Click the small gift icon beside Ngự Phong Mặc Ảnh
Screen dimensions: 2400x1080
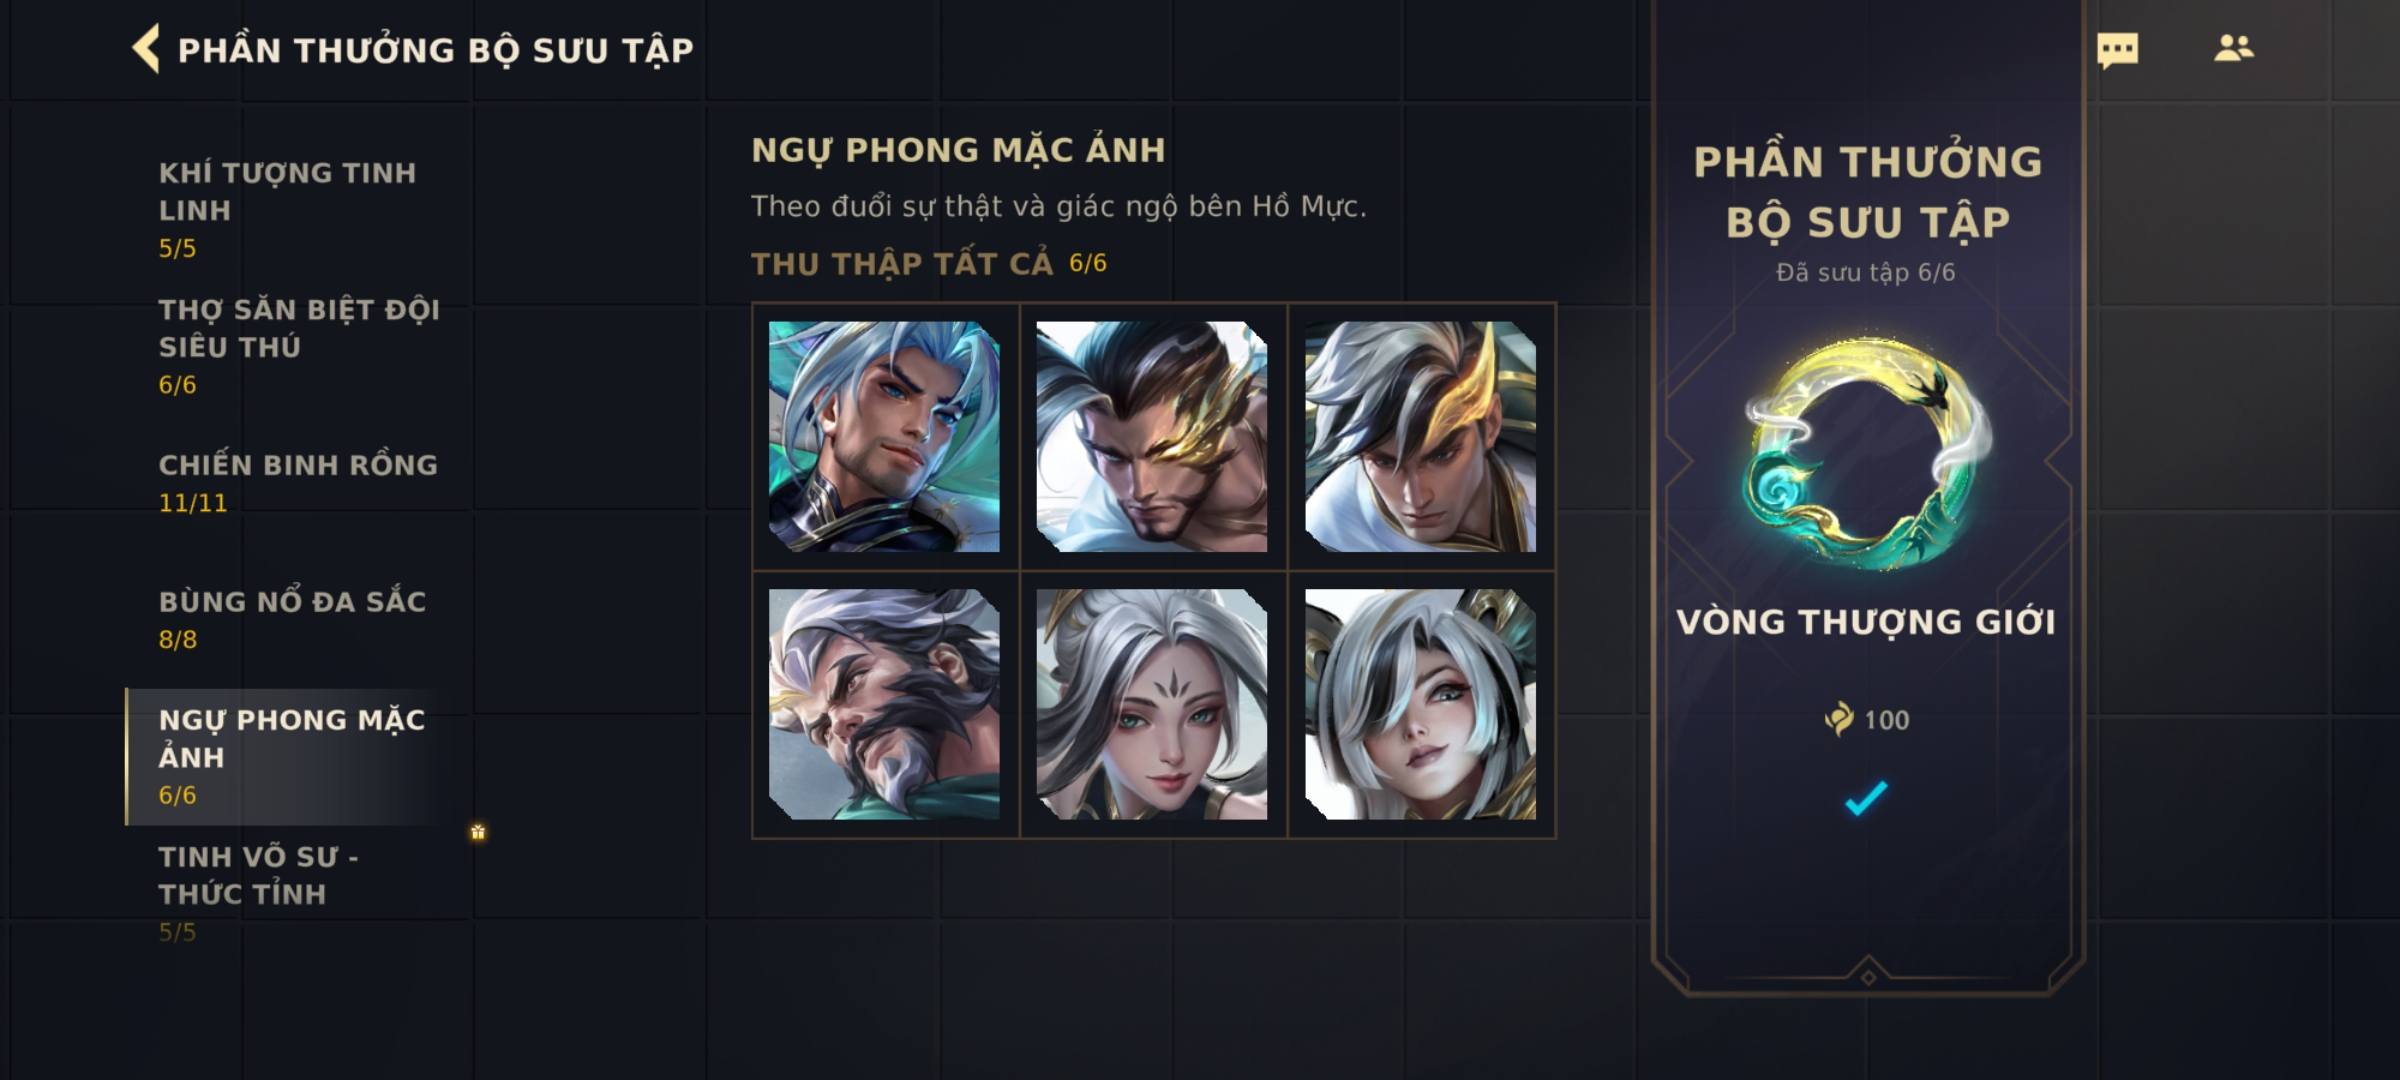click(478, 832)
